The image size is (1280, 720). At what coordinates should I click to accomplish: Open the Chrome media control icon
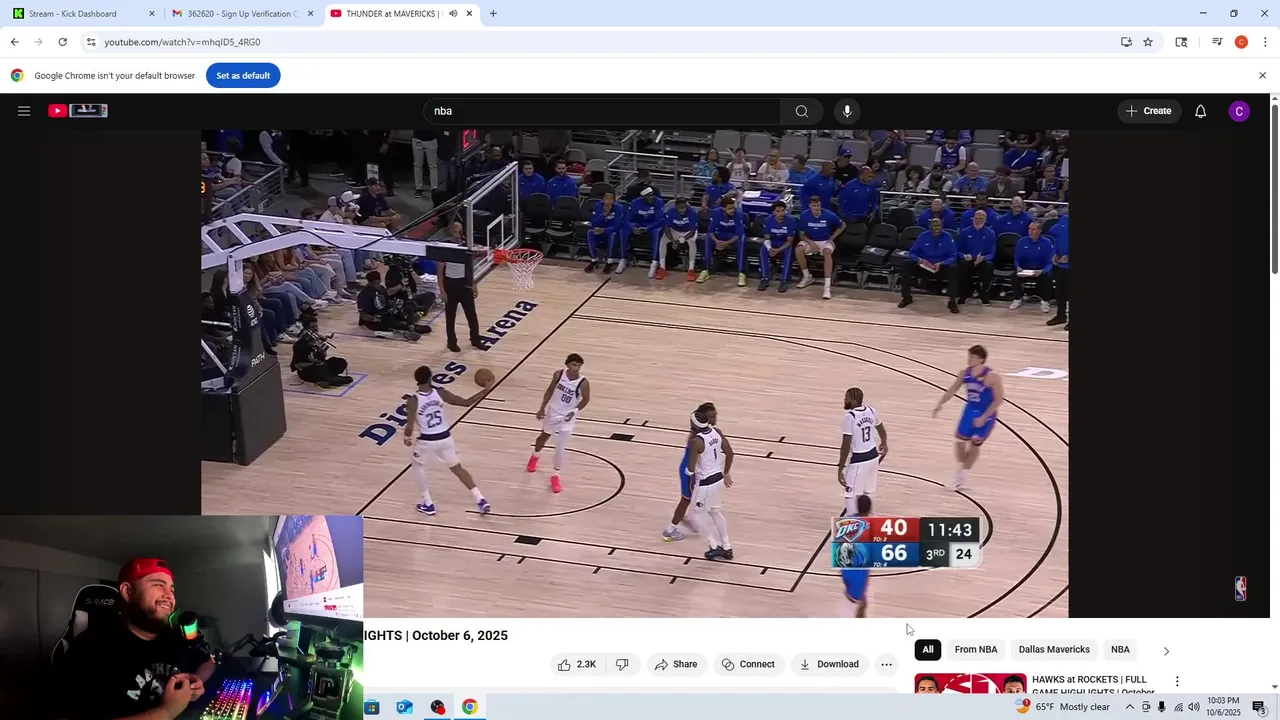coord(1217,42)
